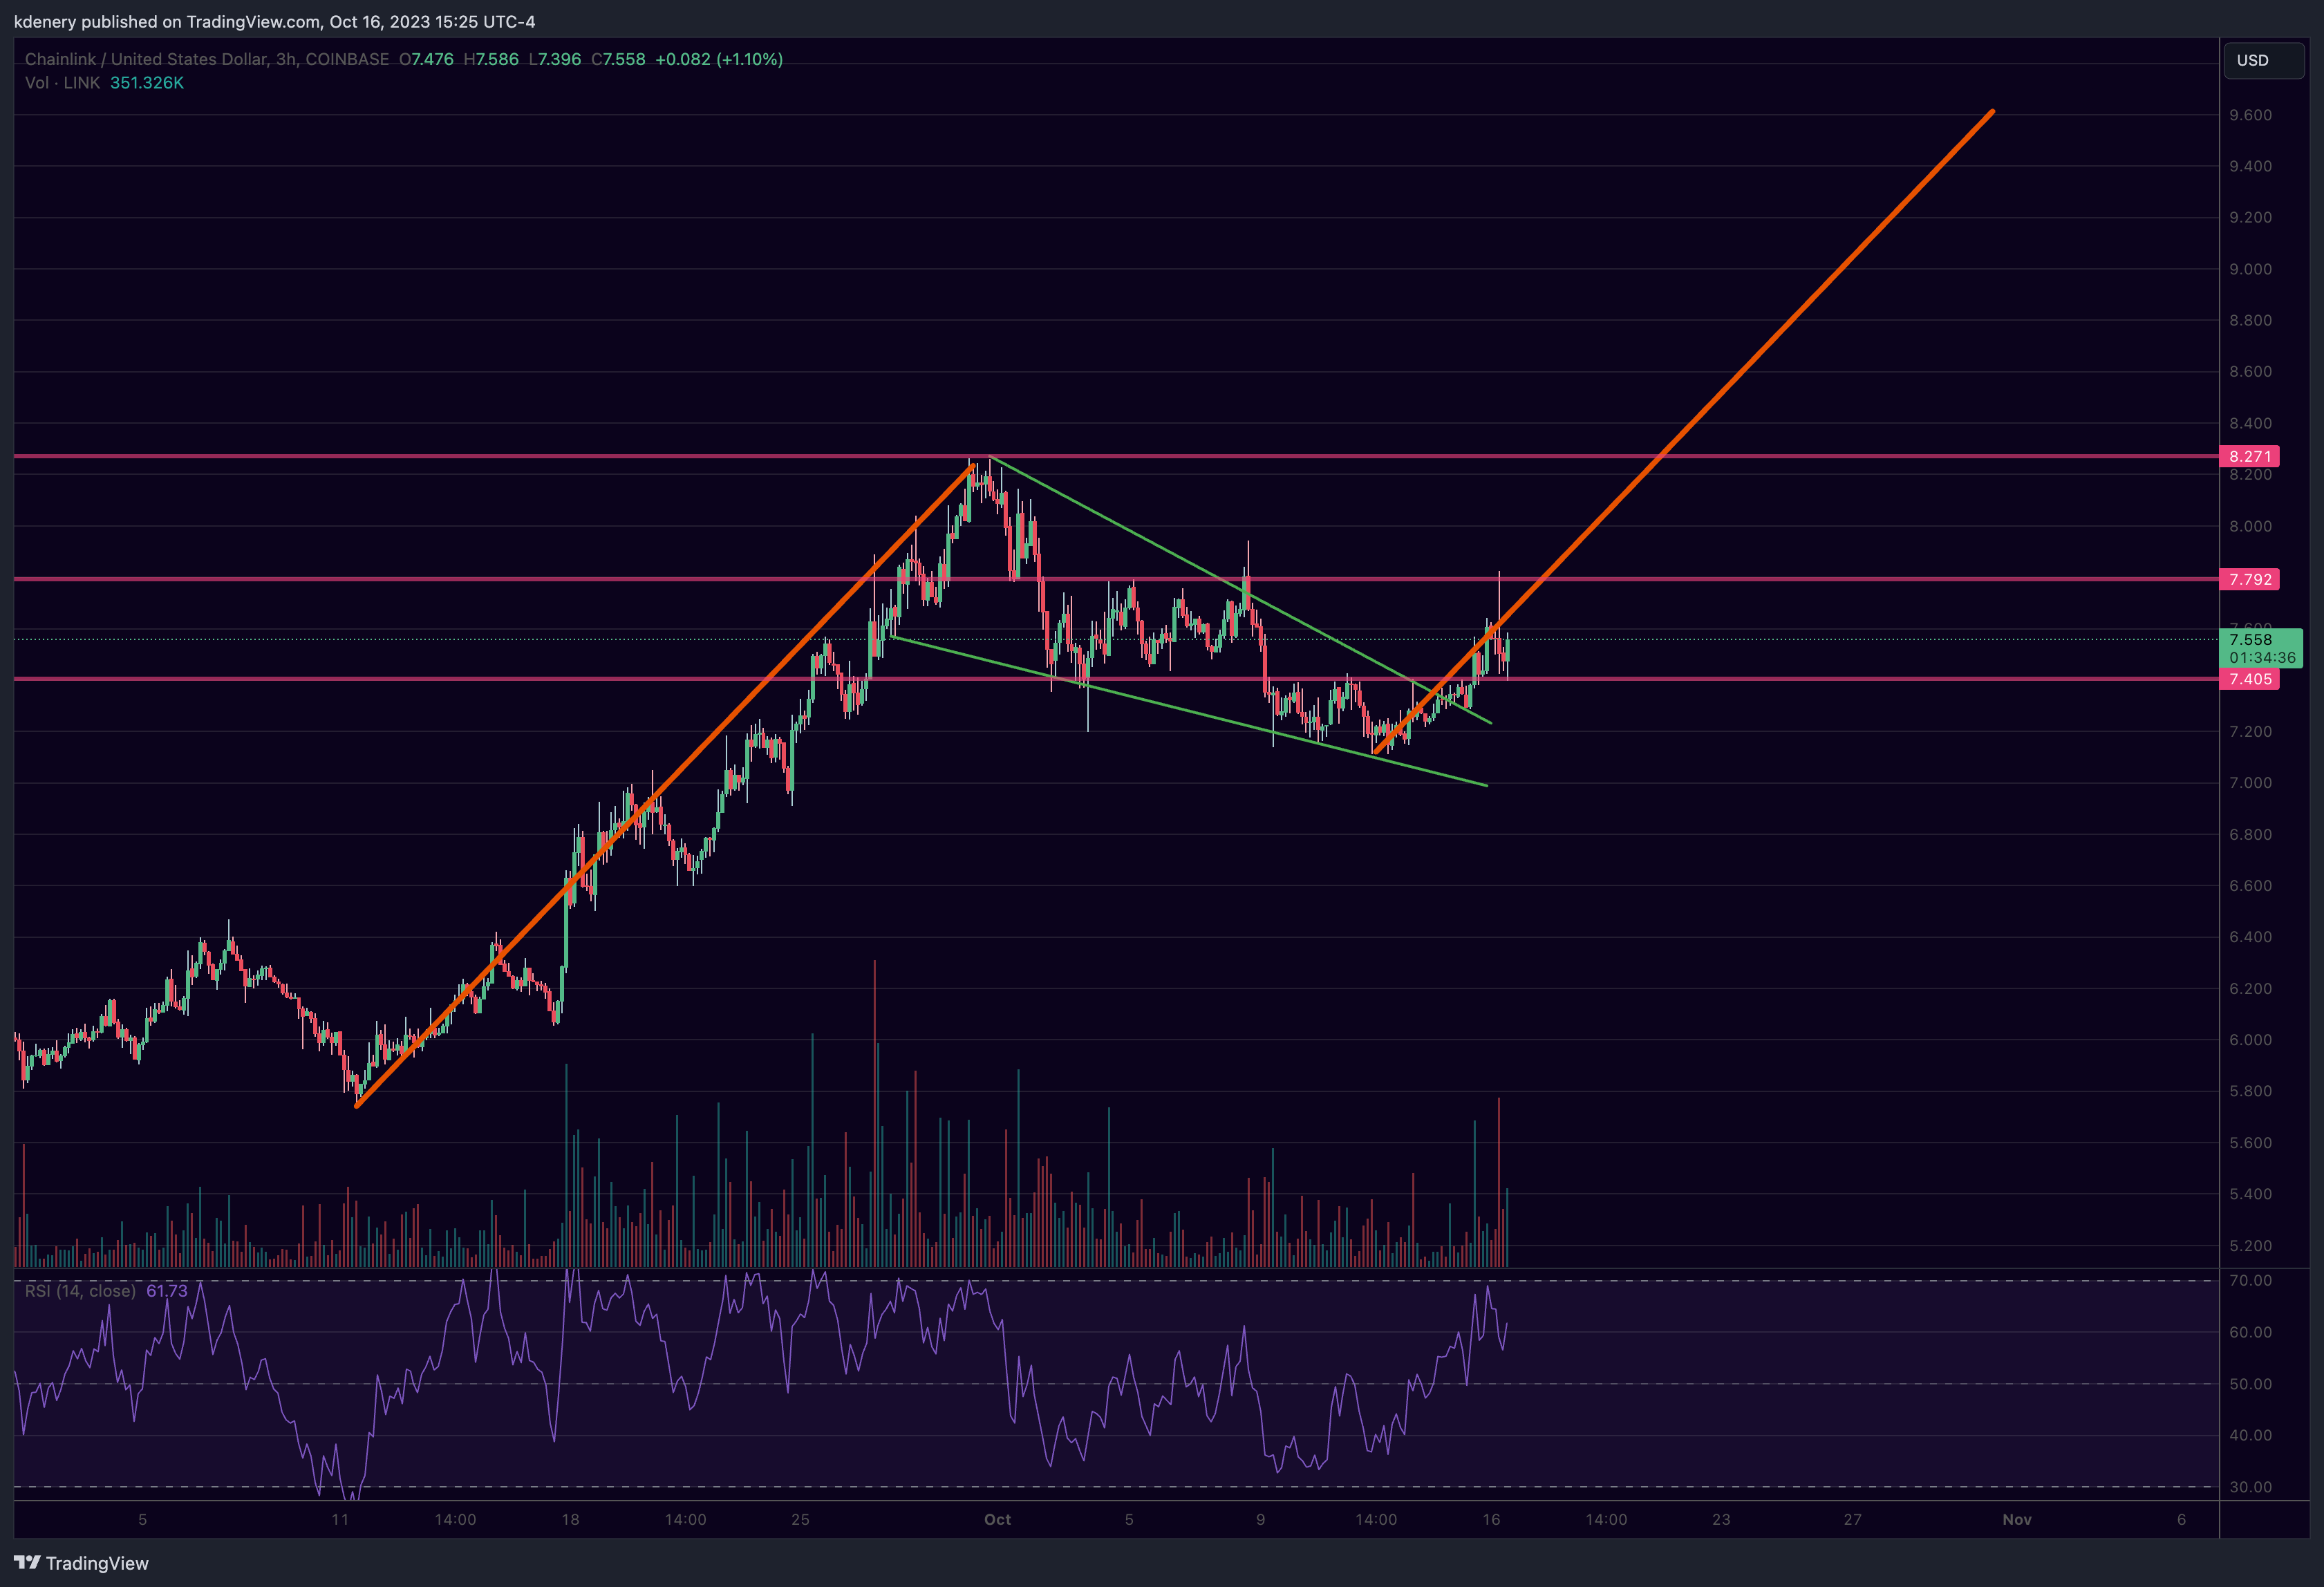This screenshot has width=2324, height=1587.
Task: Select the 7.792 price level label
Action: [x=2249, y=579]
